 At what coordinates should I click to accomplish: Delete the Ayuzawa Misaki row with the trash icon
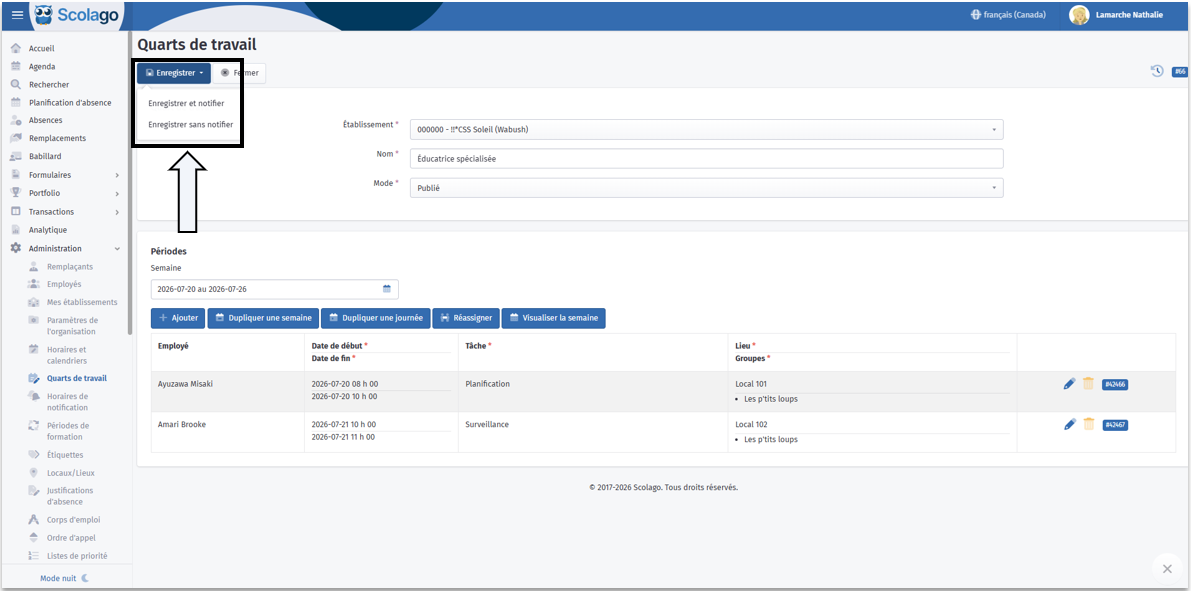tap(1088, 384)
